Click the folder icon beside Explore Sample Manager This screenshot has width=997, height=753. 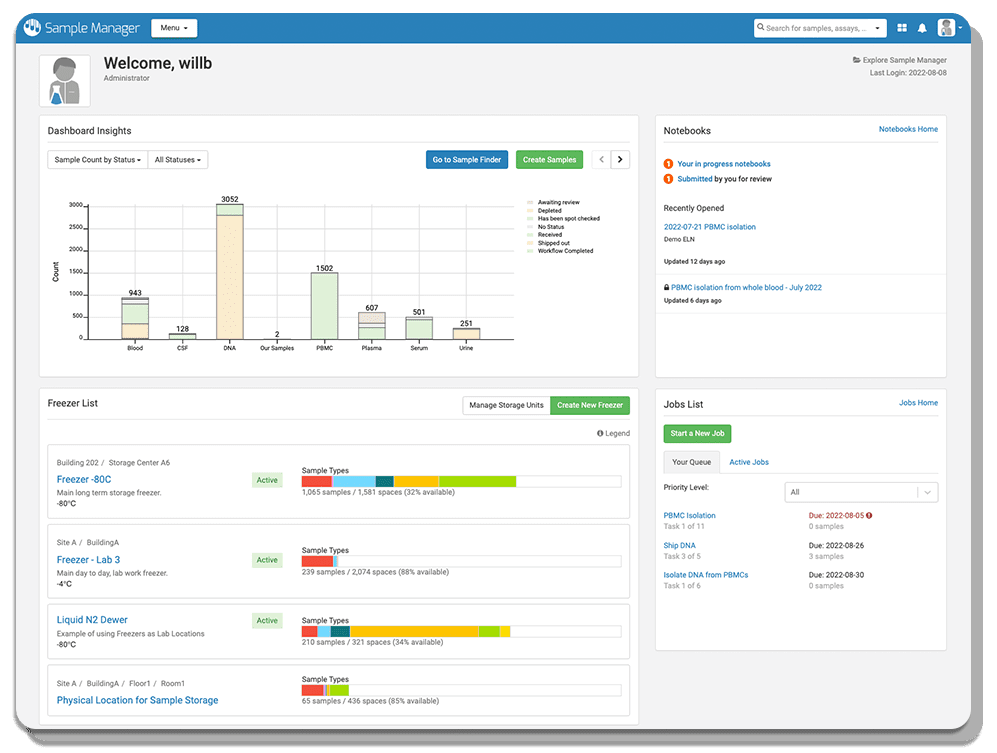pos(856,60)
